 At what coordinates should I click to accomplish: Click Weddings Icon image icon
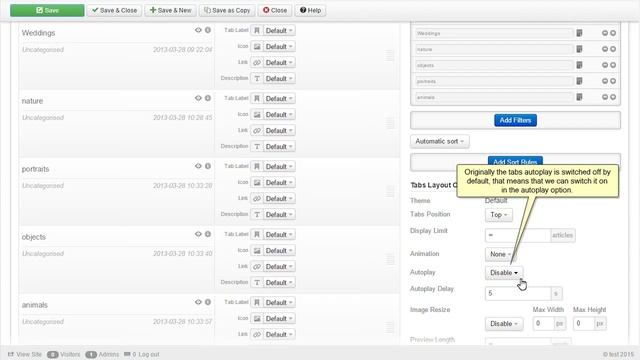(x=257, y=47)
